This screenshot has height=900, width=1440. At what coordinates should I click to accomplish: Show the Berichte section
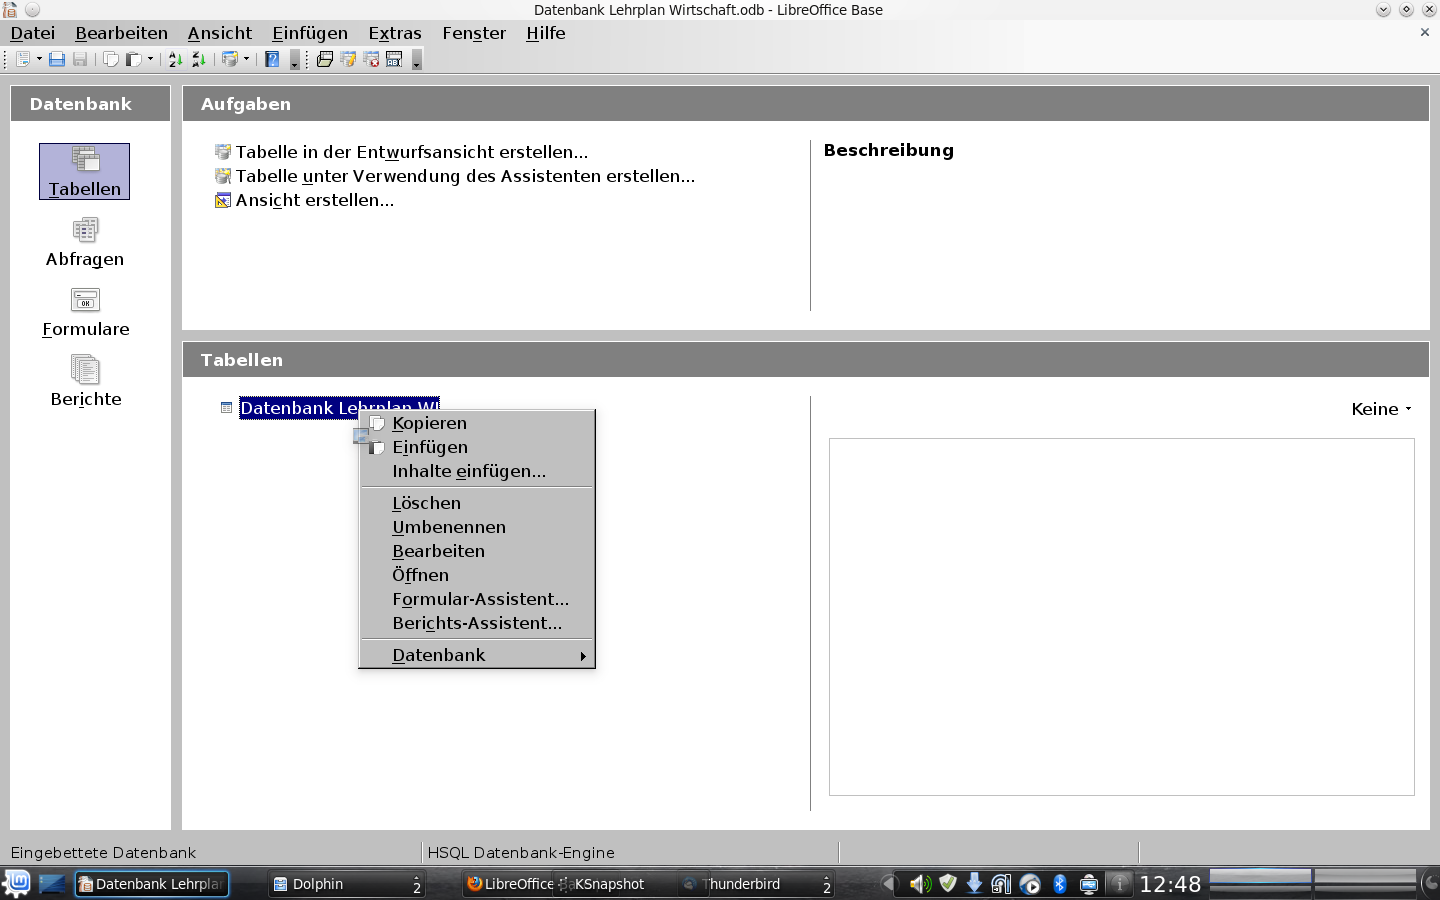click(85, 383)
